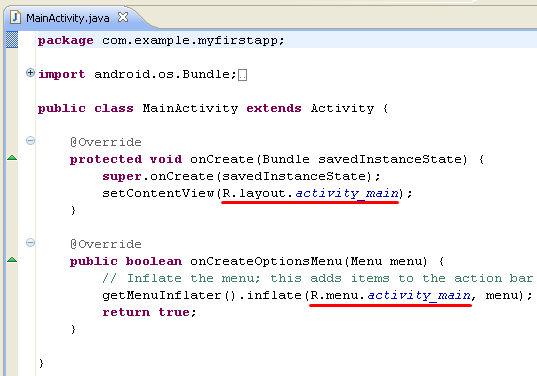Click the first @Override annotation
Screen dimensions: 537x376
106,142
